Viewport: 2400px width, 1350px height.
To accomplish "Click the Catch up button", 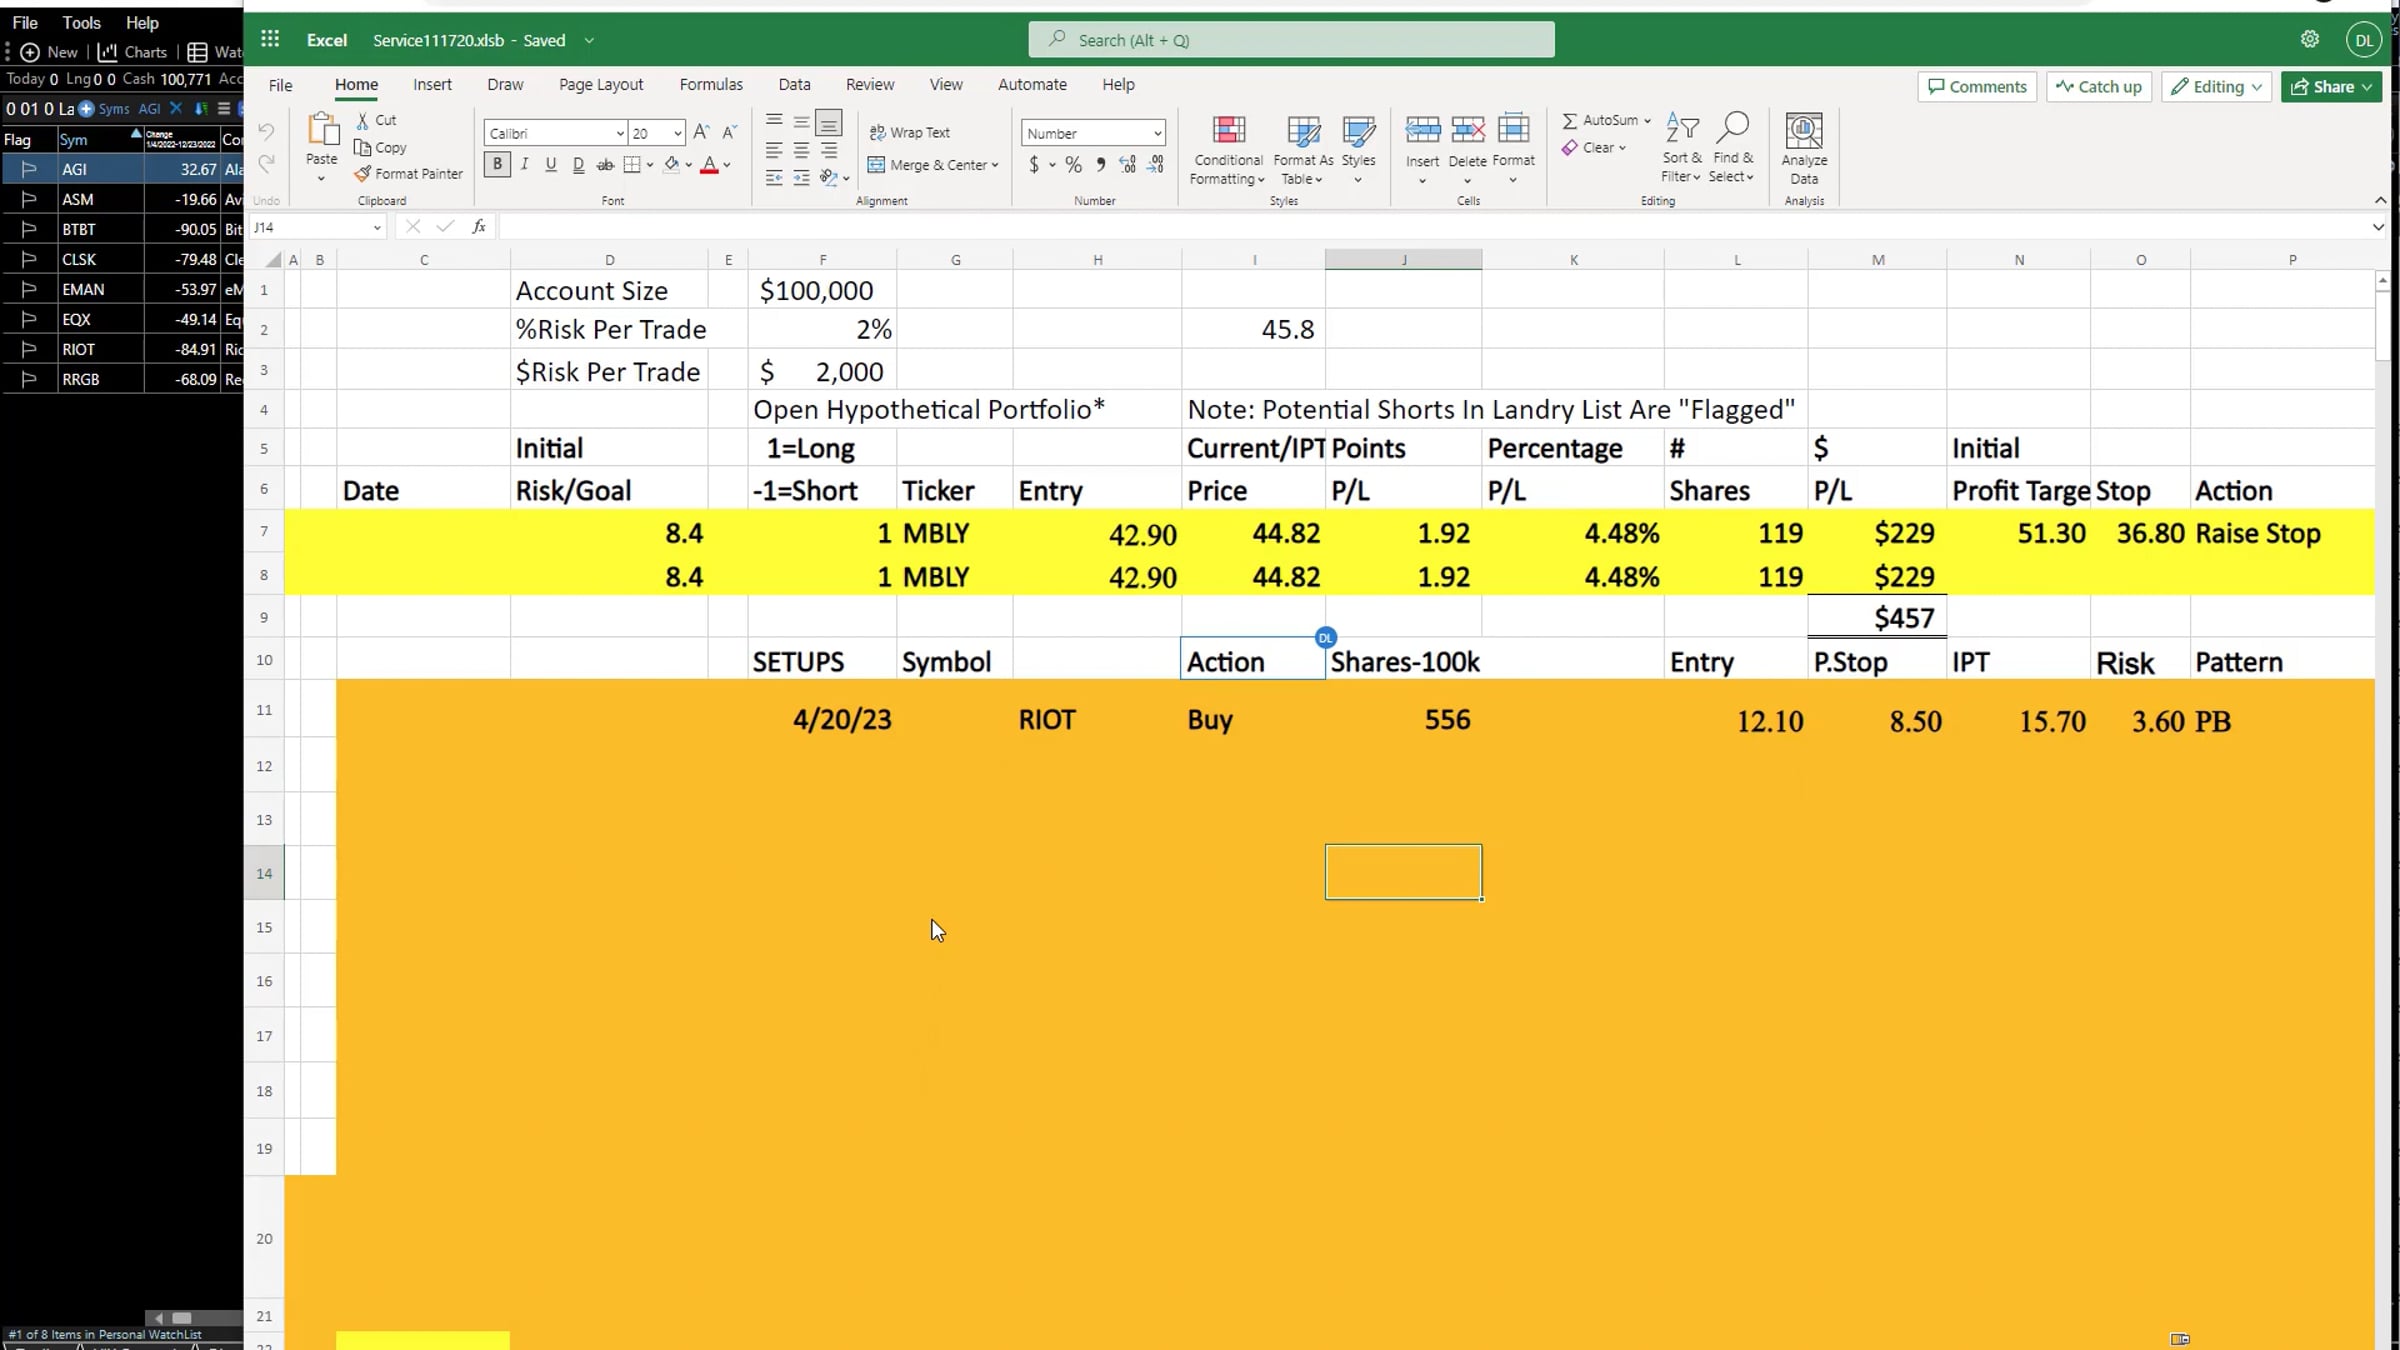I will 2098,87.
